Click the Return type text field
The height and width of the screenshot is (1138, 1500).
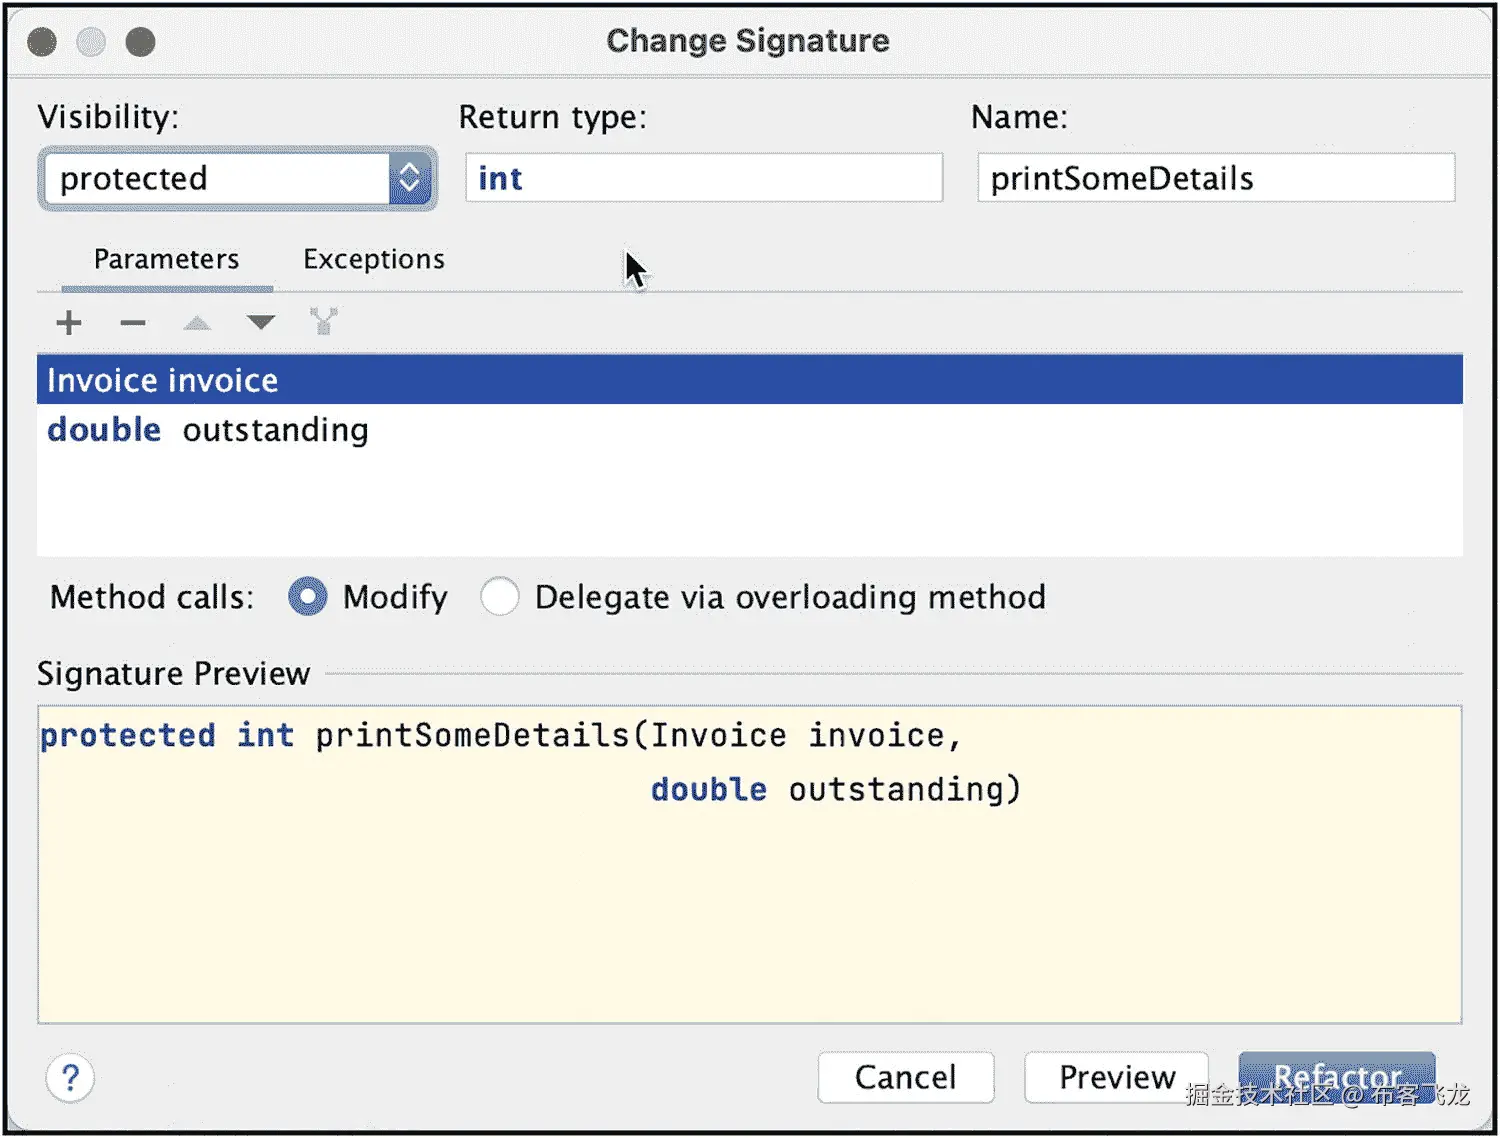click(704, 179)
